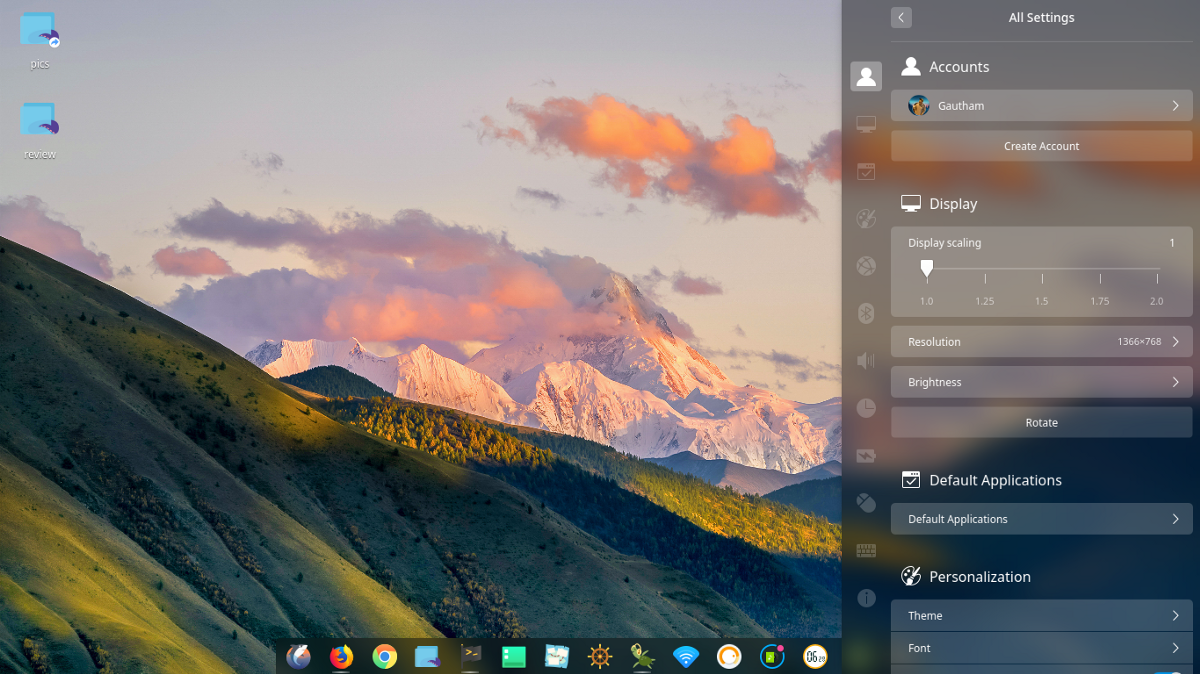This screenshot has height=674, width=1200.
Task: Click the Create Account button
Action: click(x=1041, y=146)
